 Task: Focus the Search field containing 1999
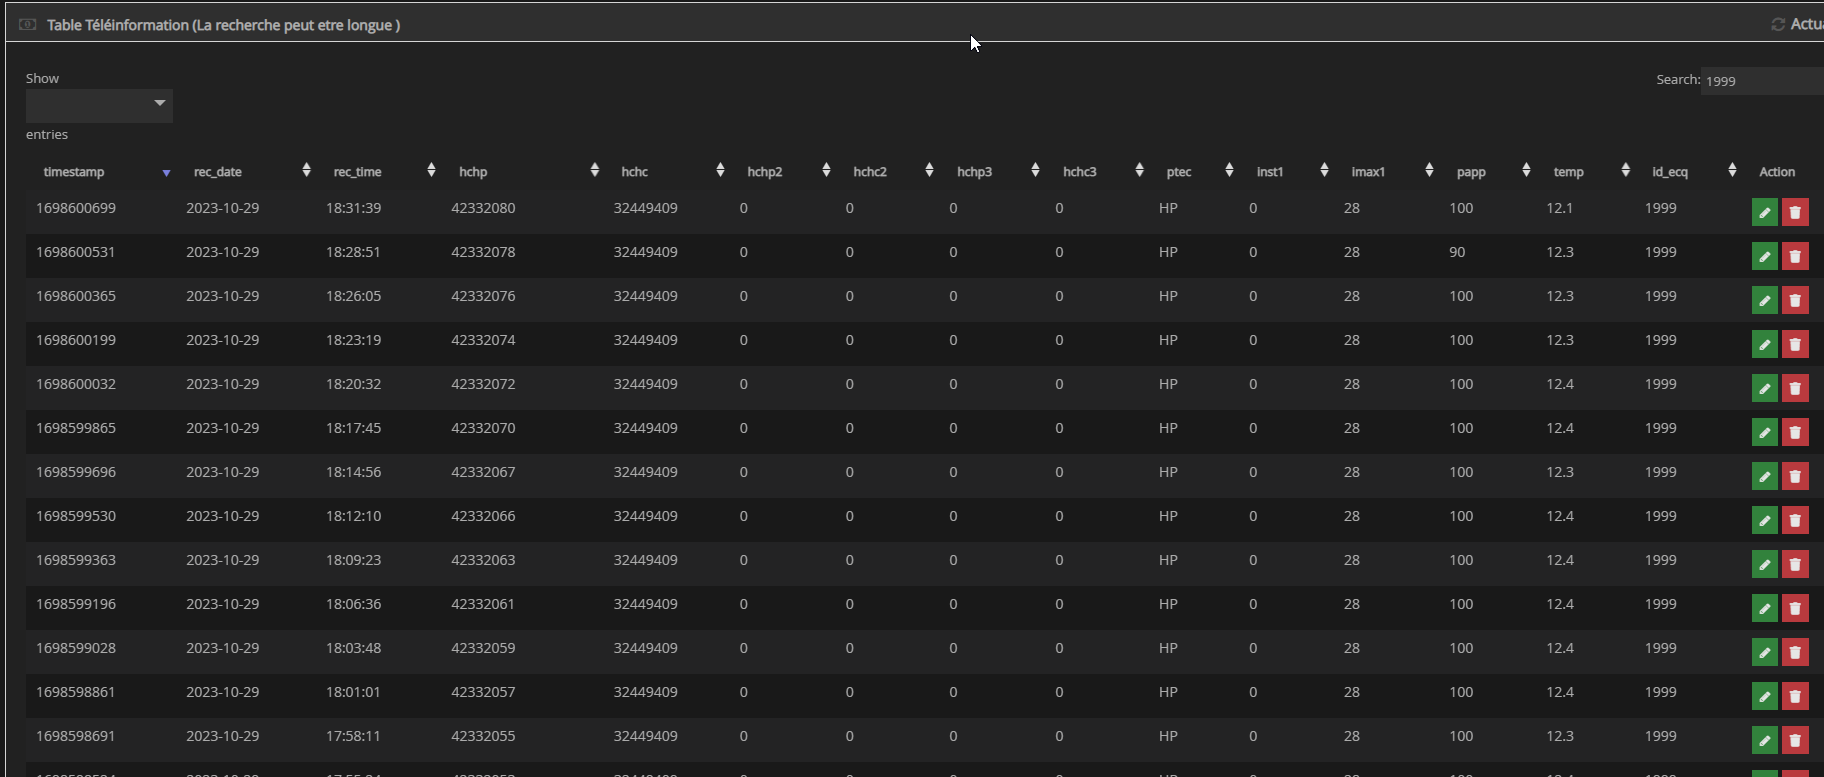[x=1762, y=80]
